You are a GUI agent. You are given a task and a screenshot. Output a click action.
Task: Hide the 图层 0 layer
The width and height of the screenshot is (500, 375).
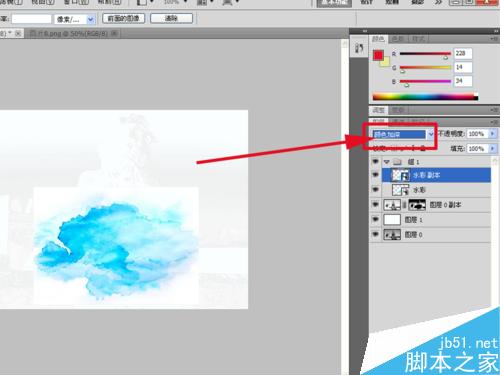375,234
